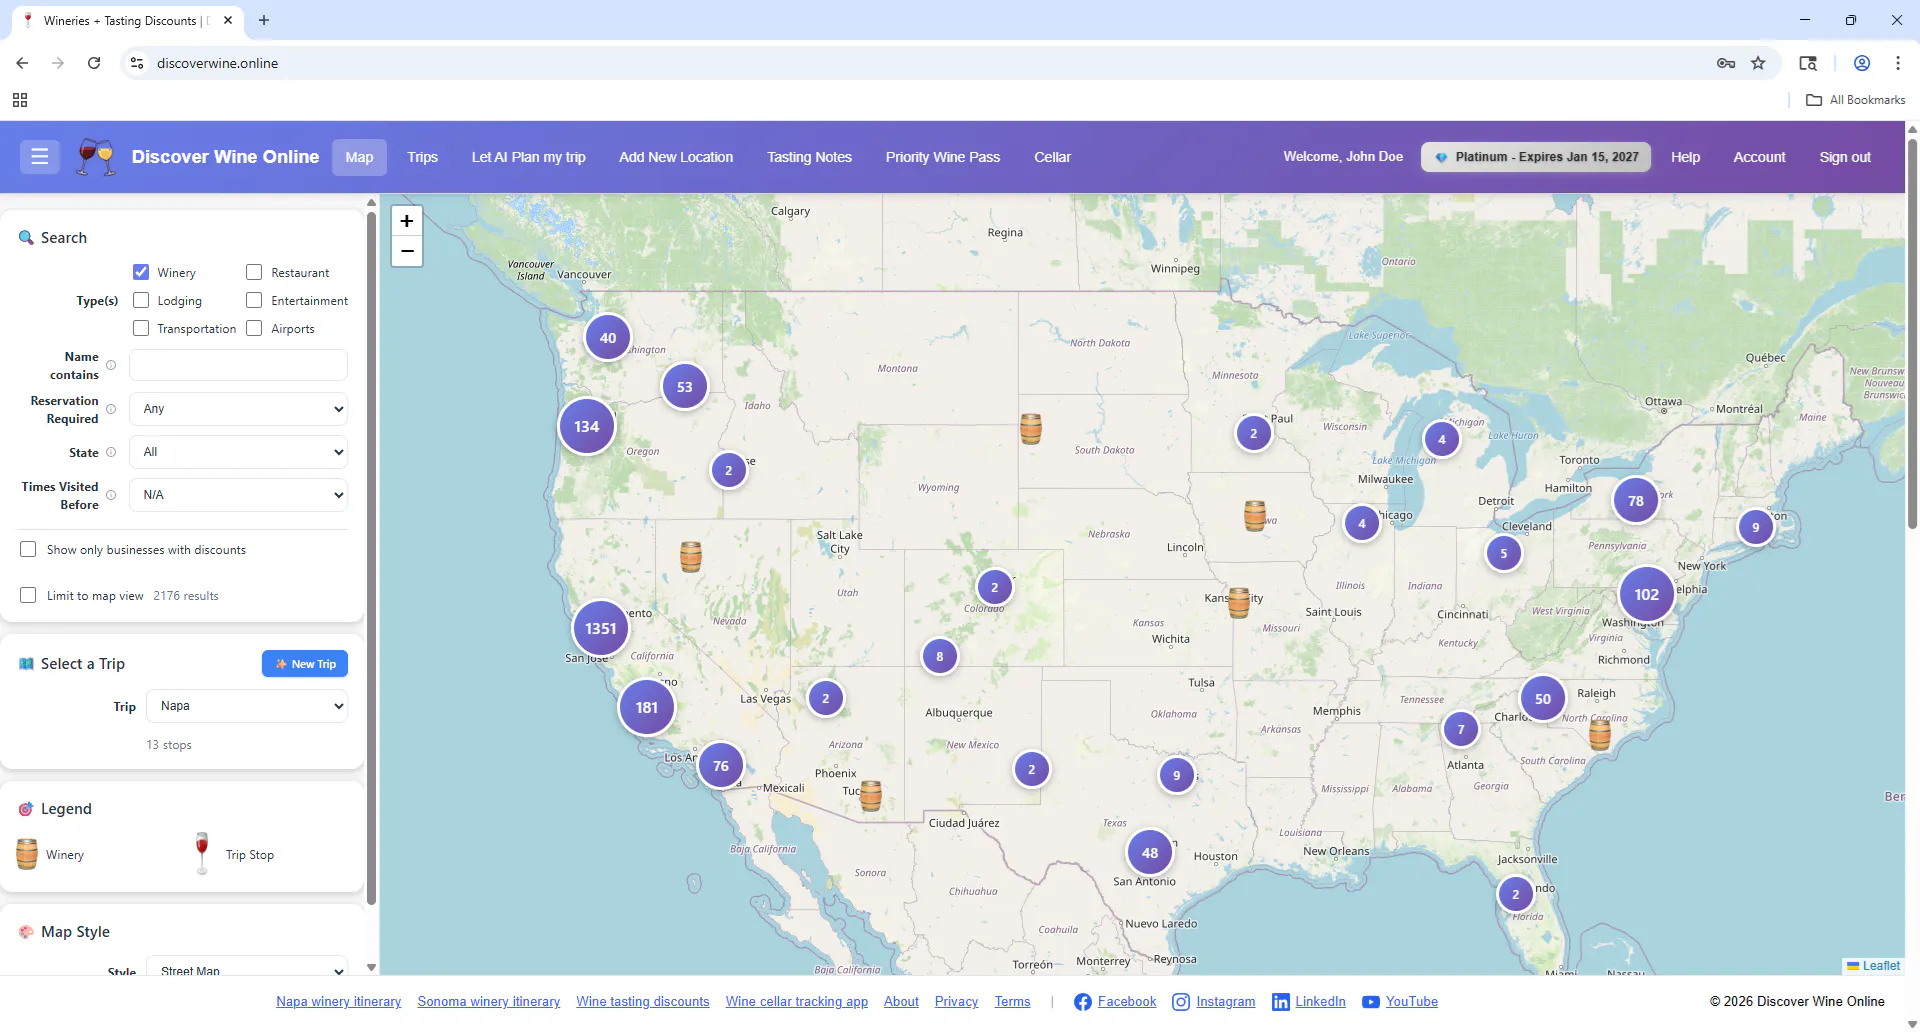
Task: Select the winery barrel marker near Kansas City
Action: point(1239,603)
